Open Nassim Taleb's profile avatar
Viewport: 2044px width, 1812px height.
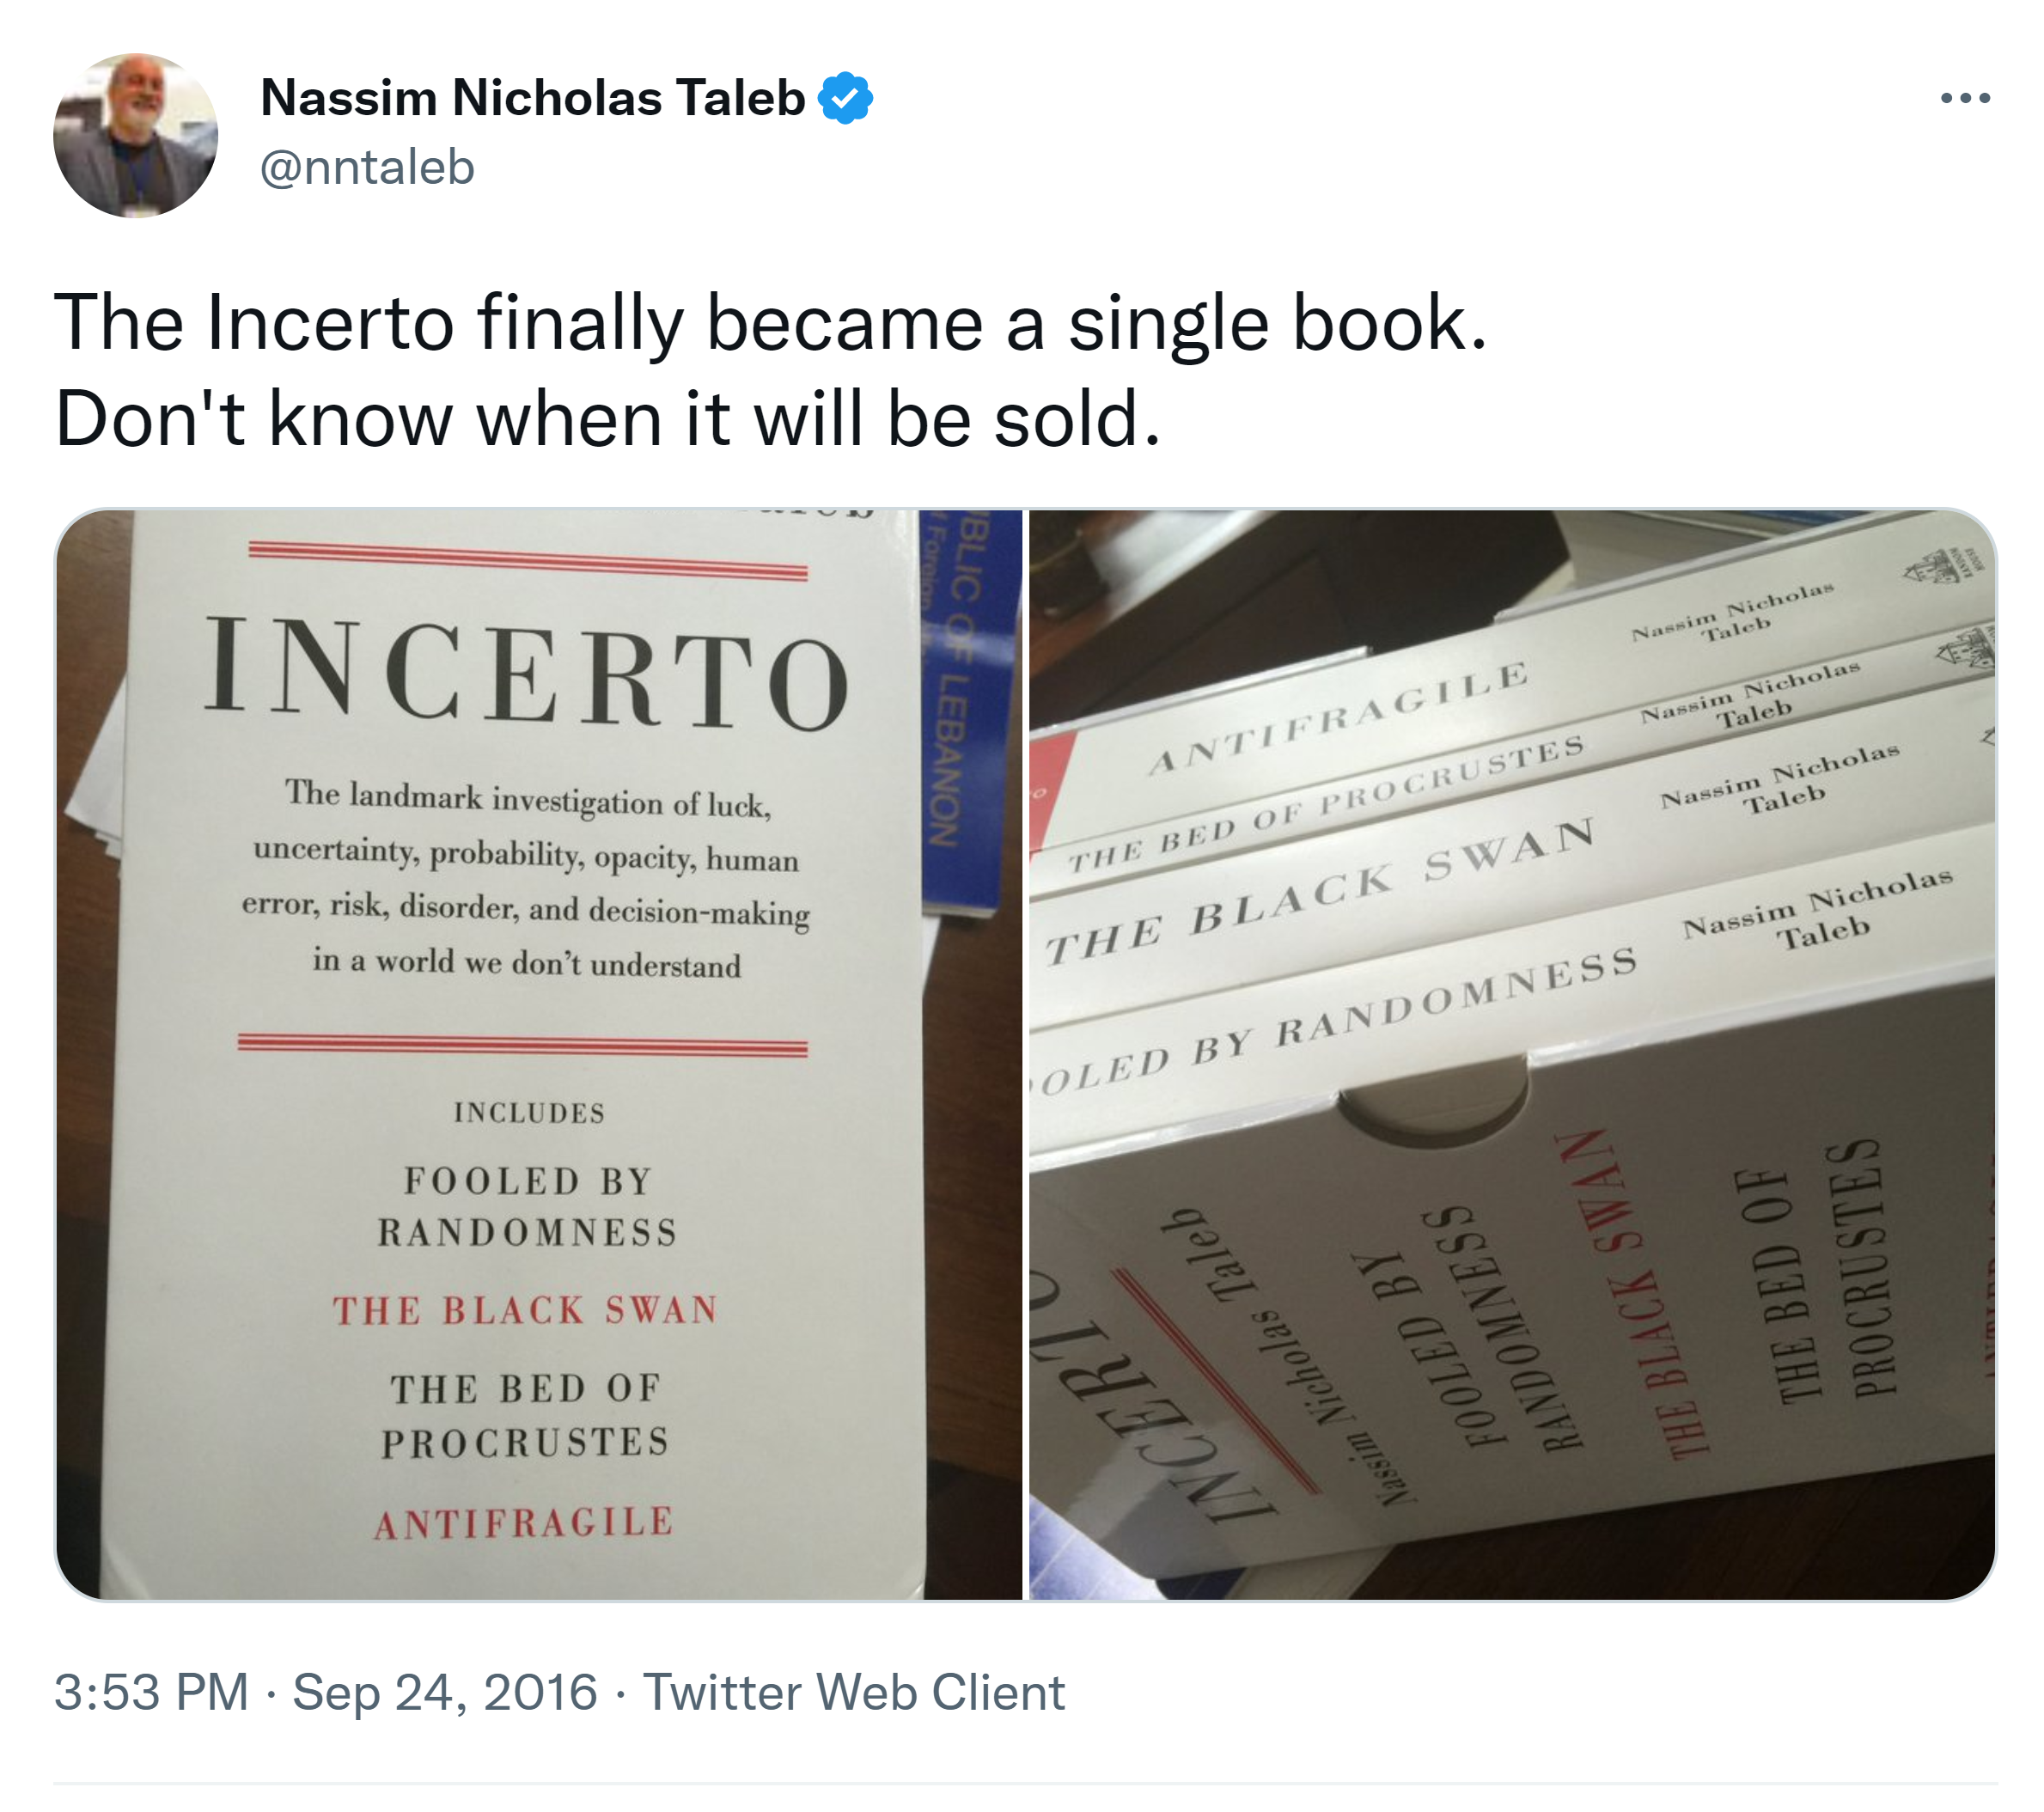pyautogui.click(x=136, y=136)
